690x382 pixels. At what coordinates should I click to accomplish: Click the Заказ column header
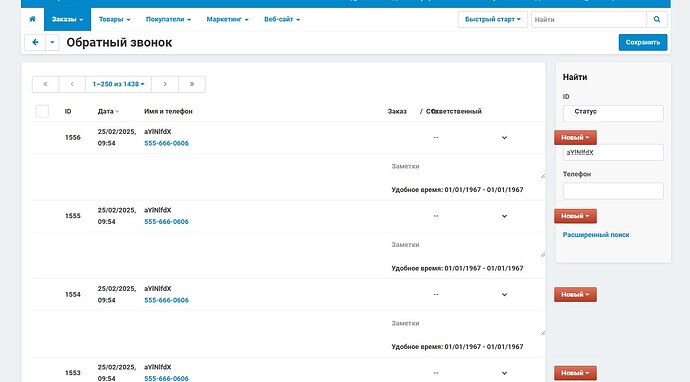tap(397, 111)
